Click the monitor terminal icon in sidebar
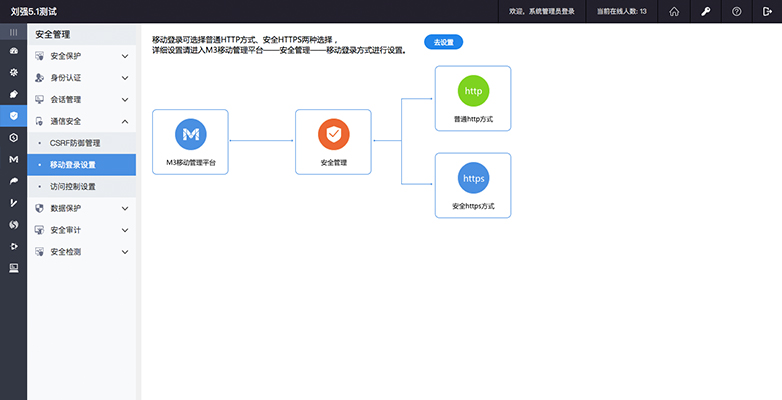 [13, 268]
